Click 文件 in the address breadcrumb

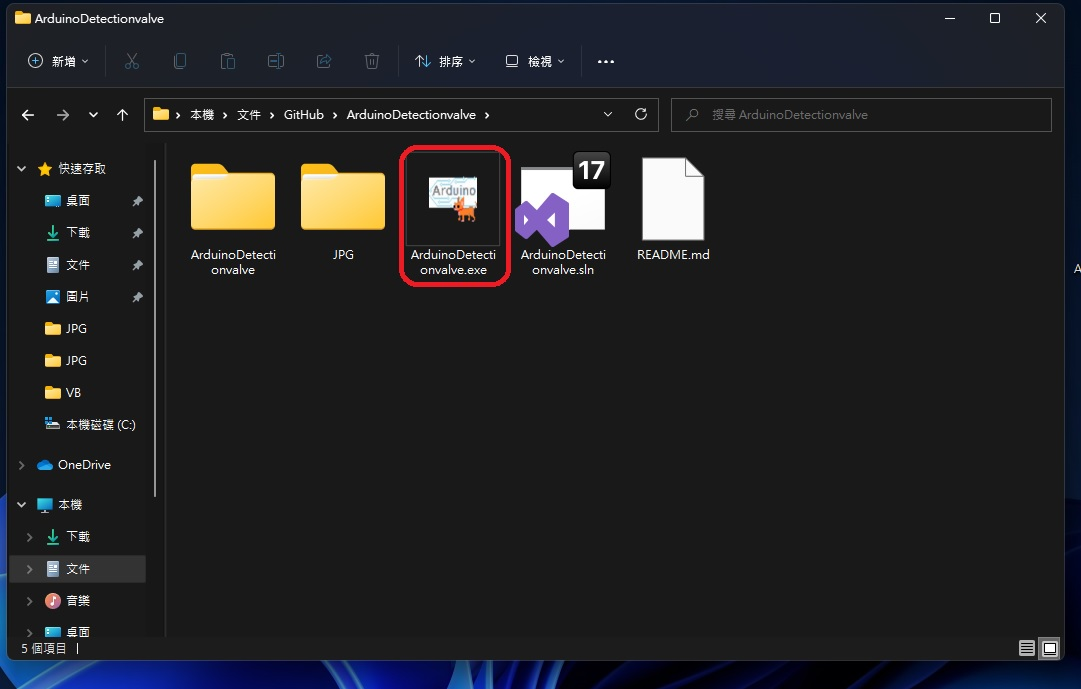[249, 115]
